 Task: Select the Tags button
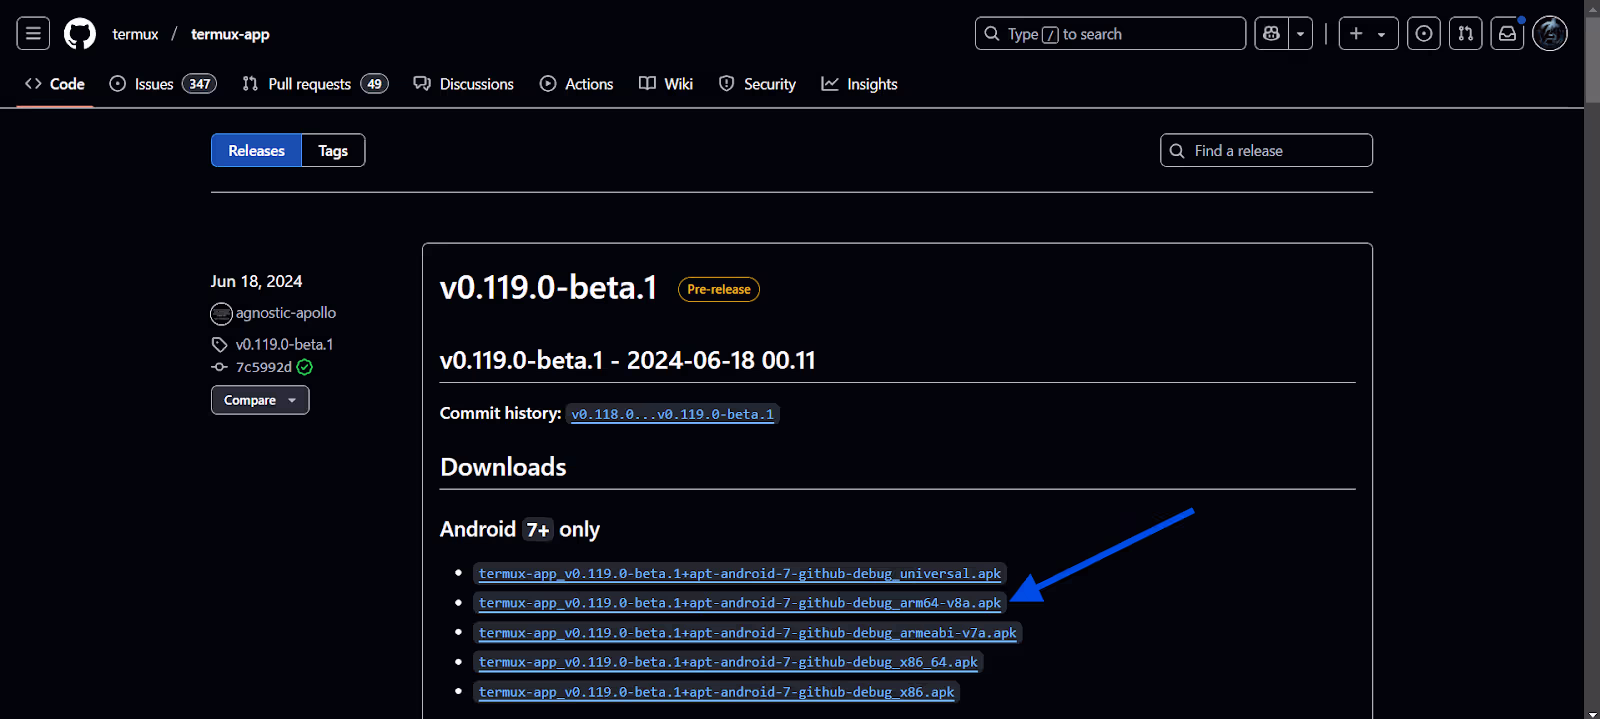pos(333,151)
